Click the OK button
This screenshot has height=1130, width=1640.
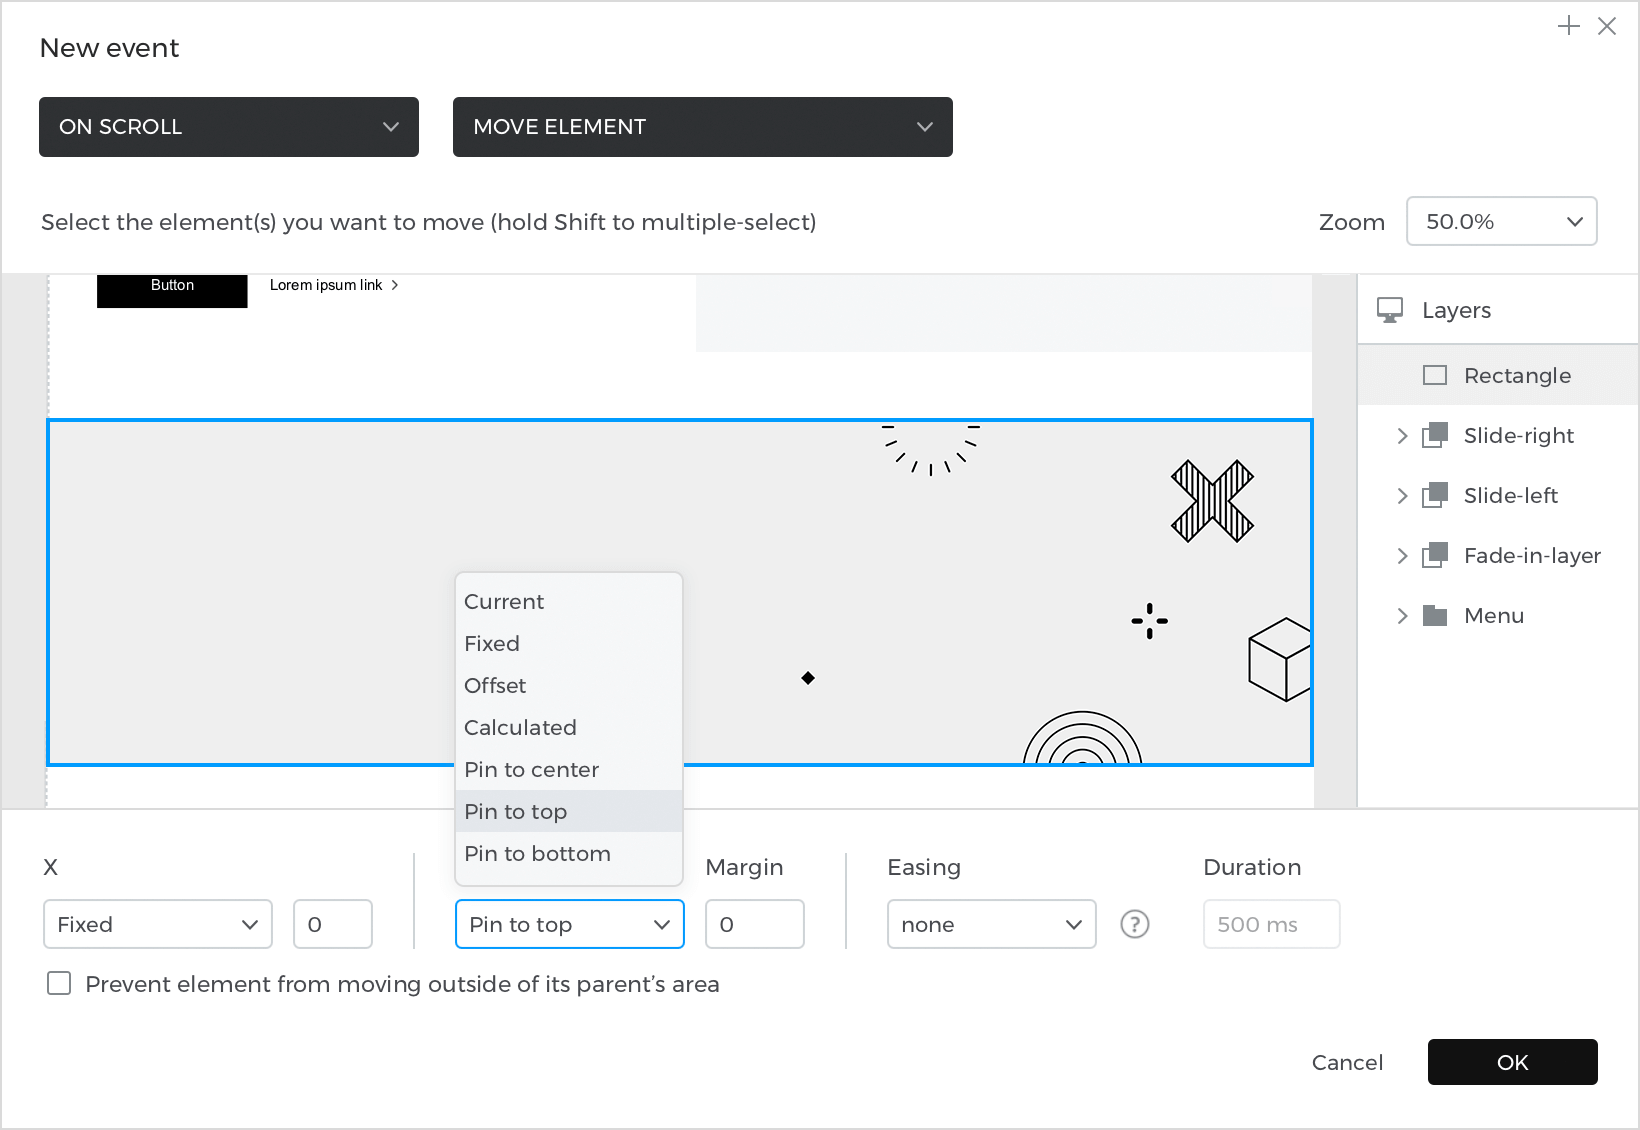pyautogui.click(x=1512, y=1062)
